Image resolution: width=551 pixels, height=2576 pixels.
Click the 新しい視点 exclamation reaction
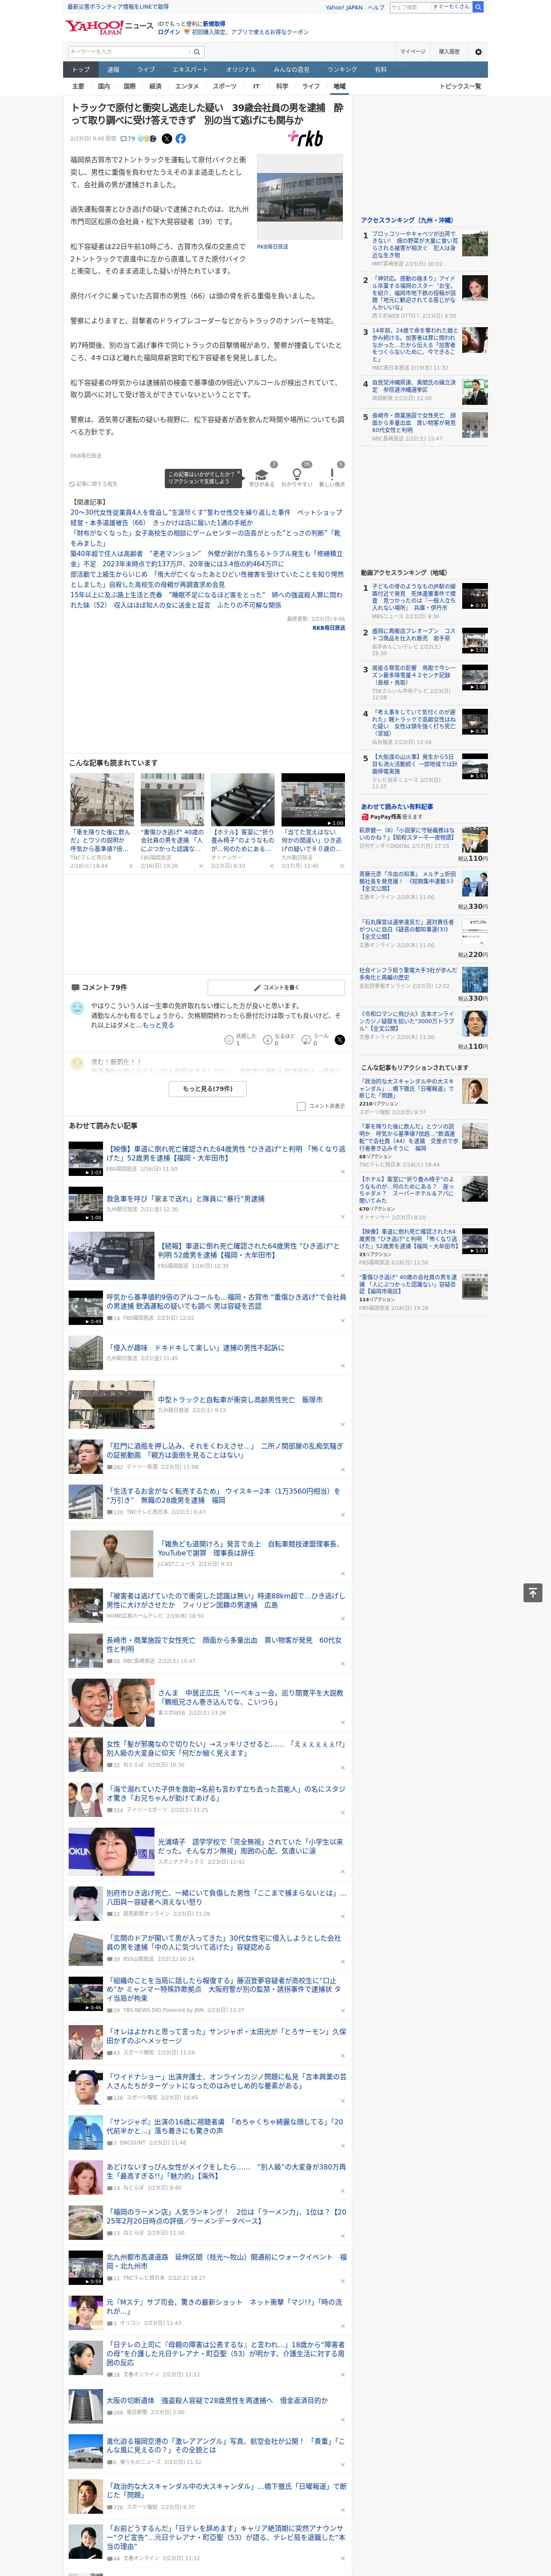(332, 475)
